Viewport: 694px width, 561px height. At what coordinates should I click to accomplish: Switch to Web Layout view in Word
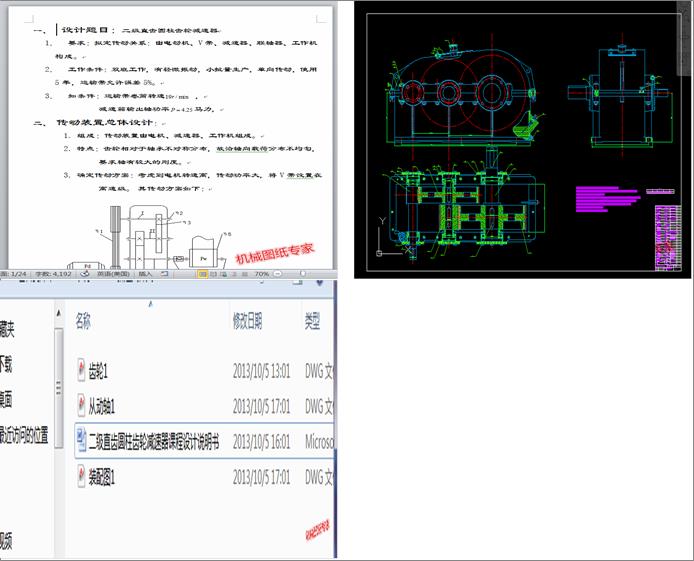(x=224, y=274)
